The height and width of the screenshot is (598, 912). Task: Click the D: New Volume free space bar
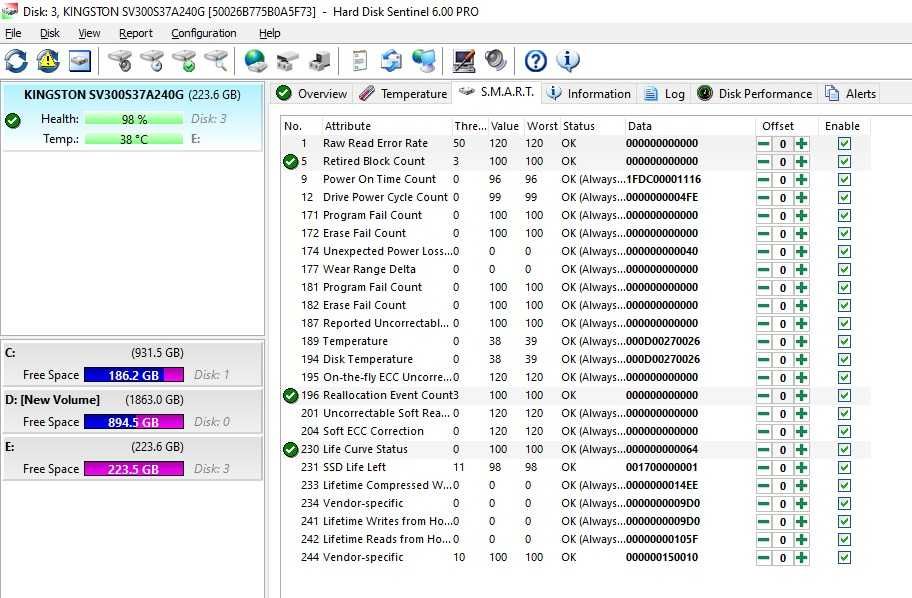134,422
